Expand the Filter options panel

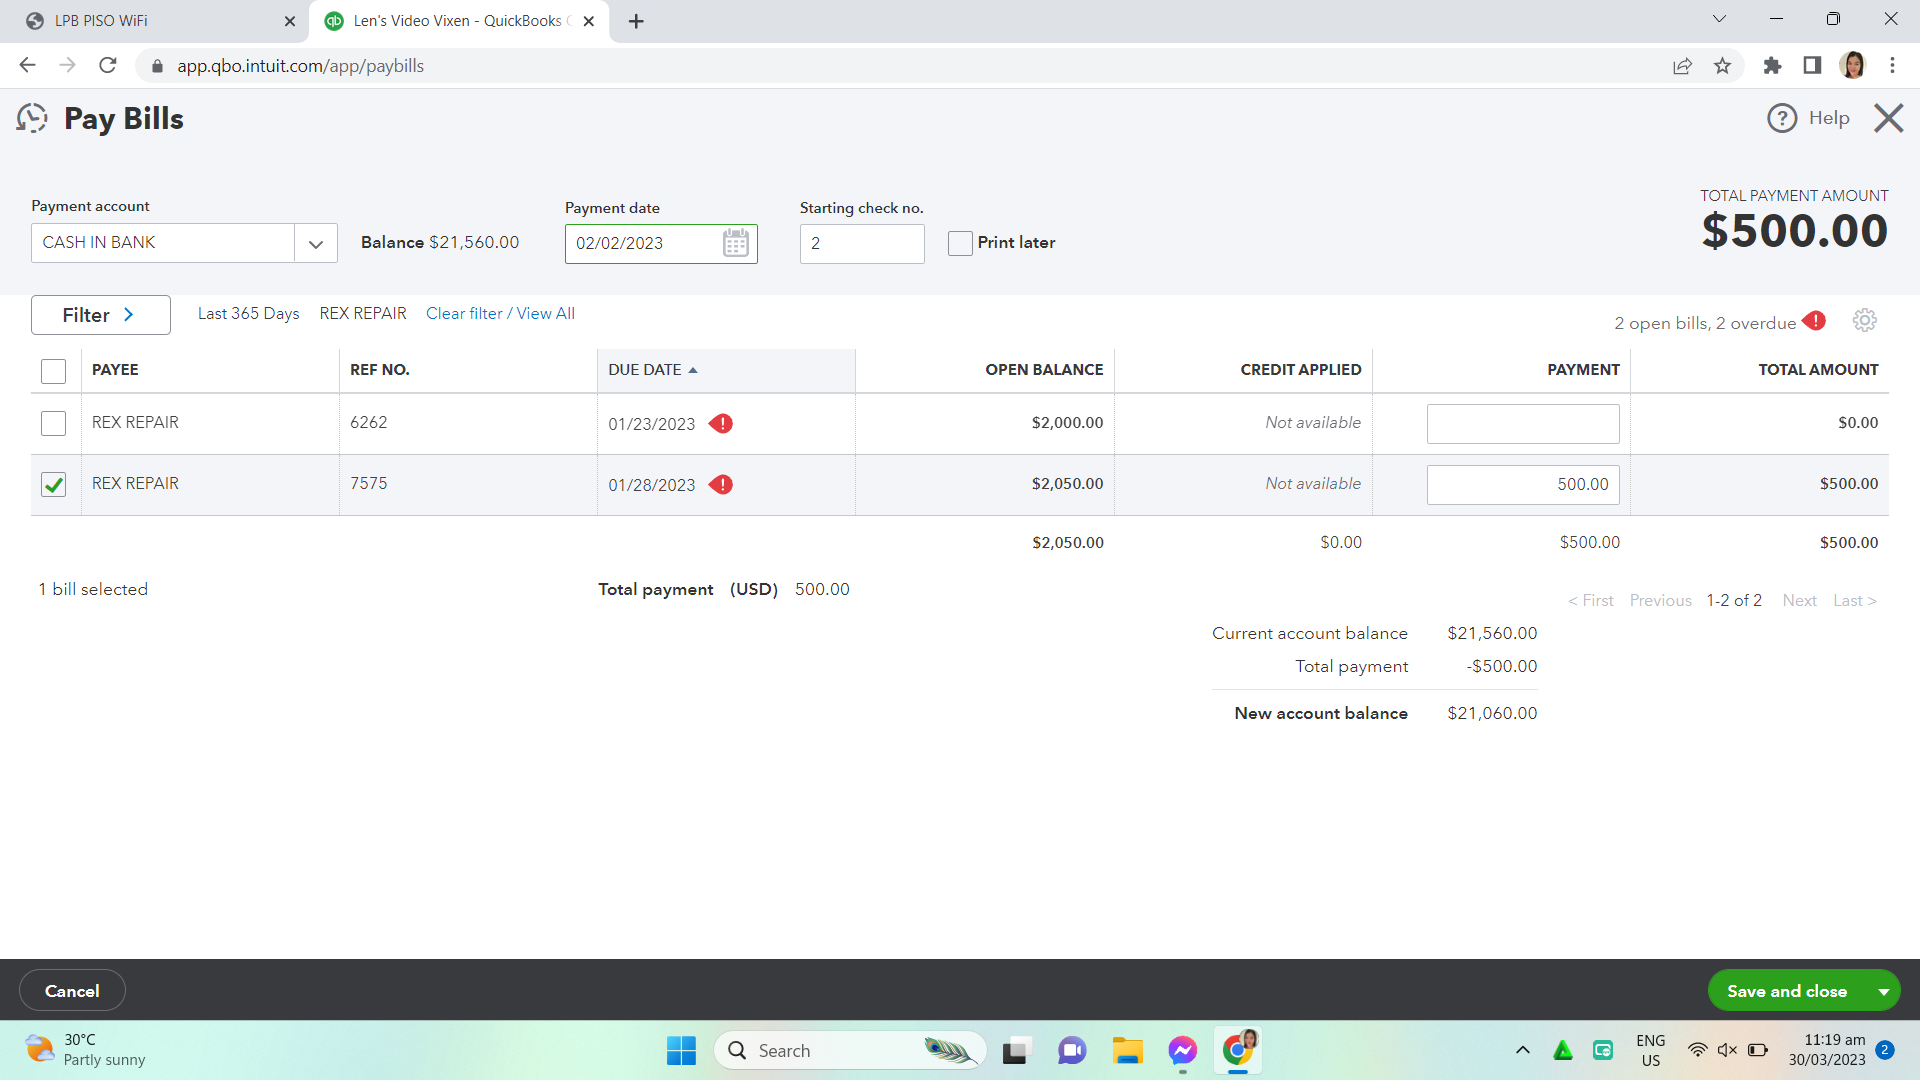pyautogui.click(x=100, y=315)
